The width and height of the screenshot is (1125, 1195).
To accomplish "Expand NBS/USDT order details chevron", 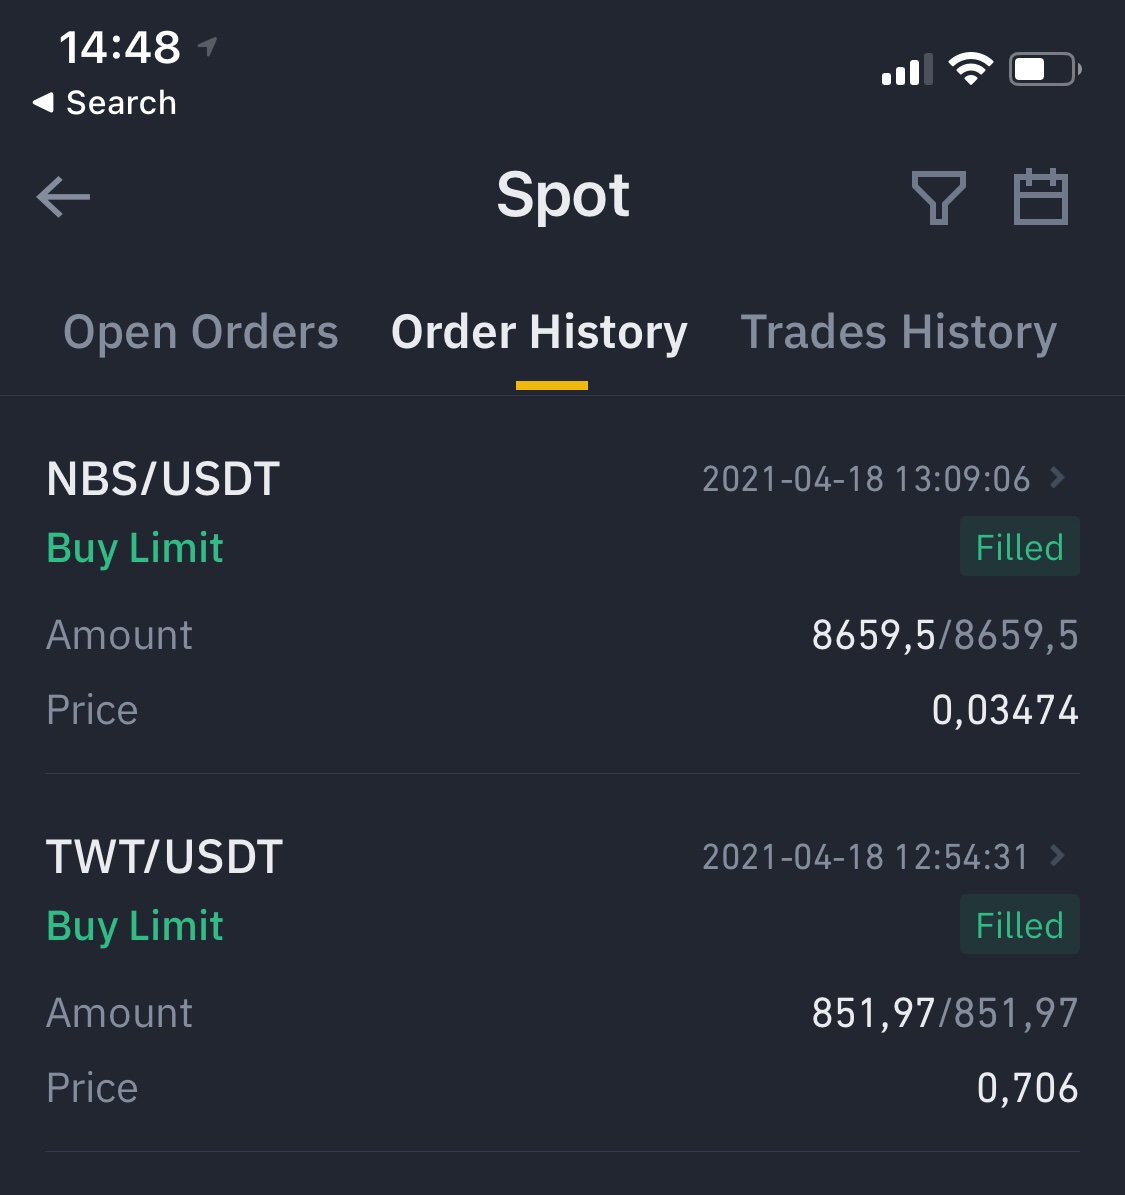I will pyautogui.click(x=1057, y=478).
